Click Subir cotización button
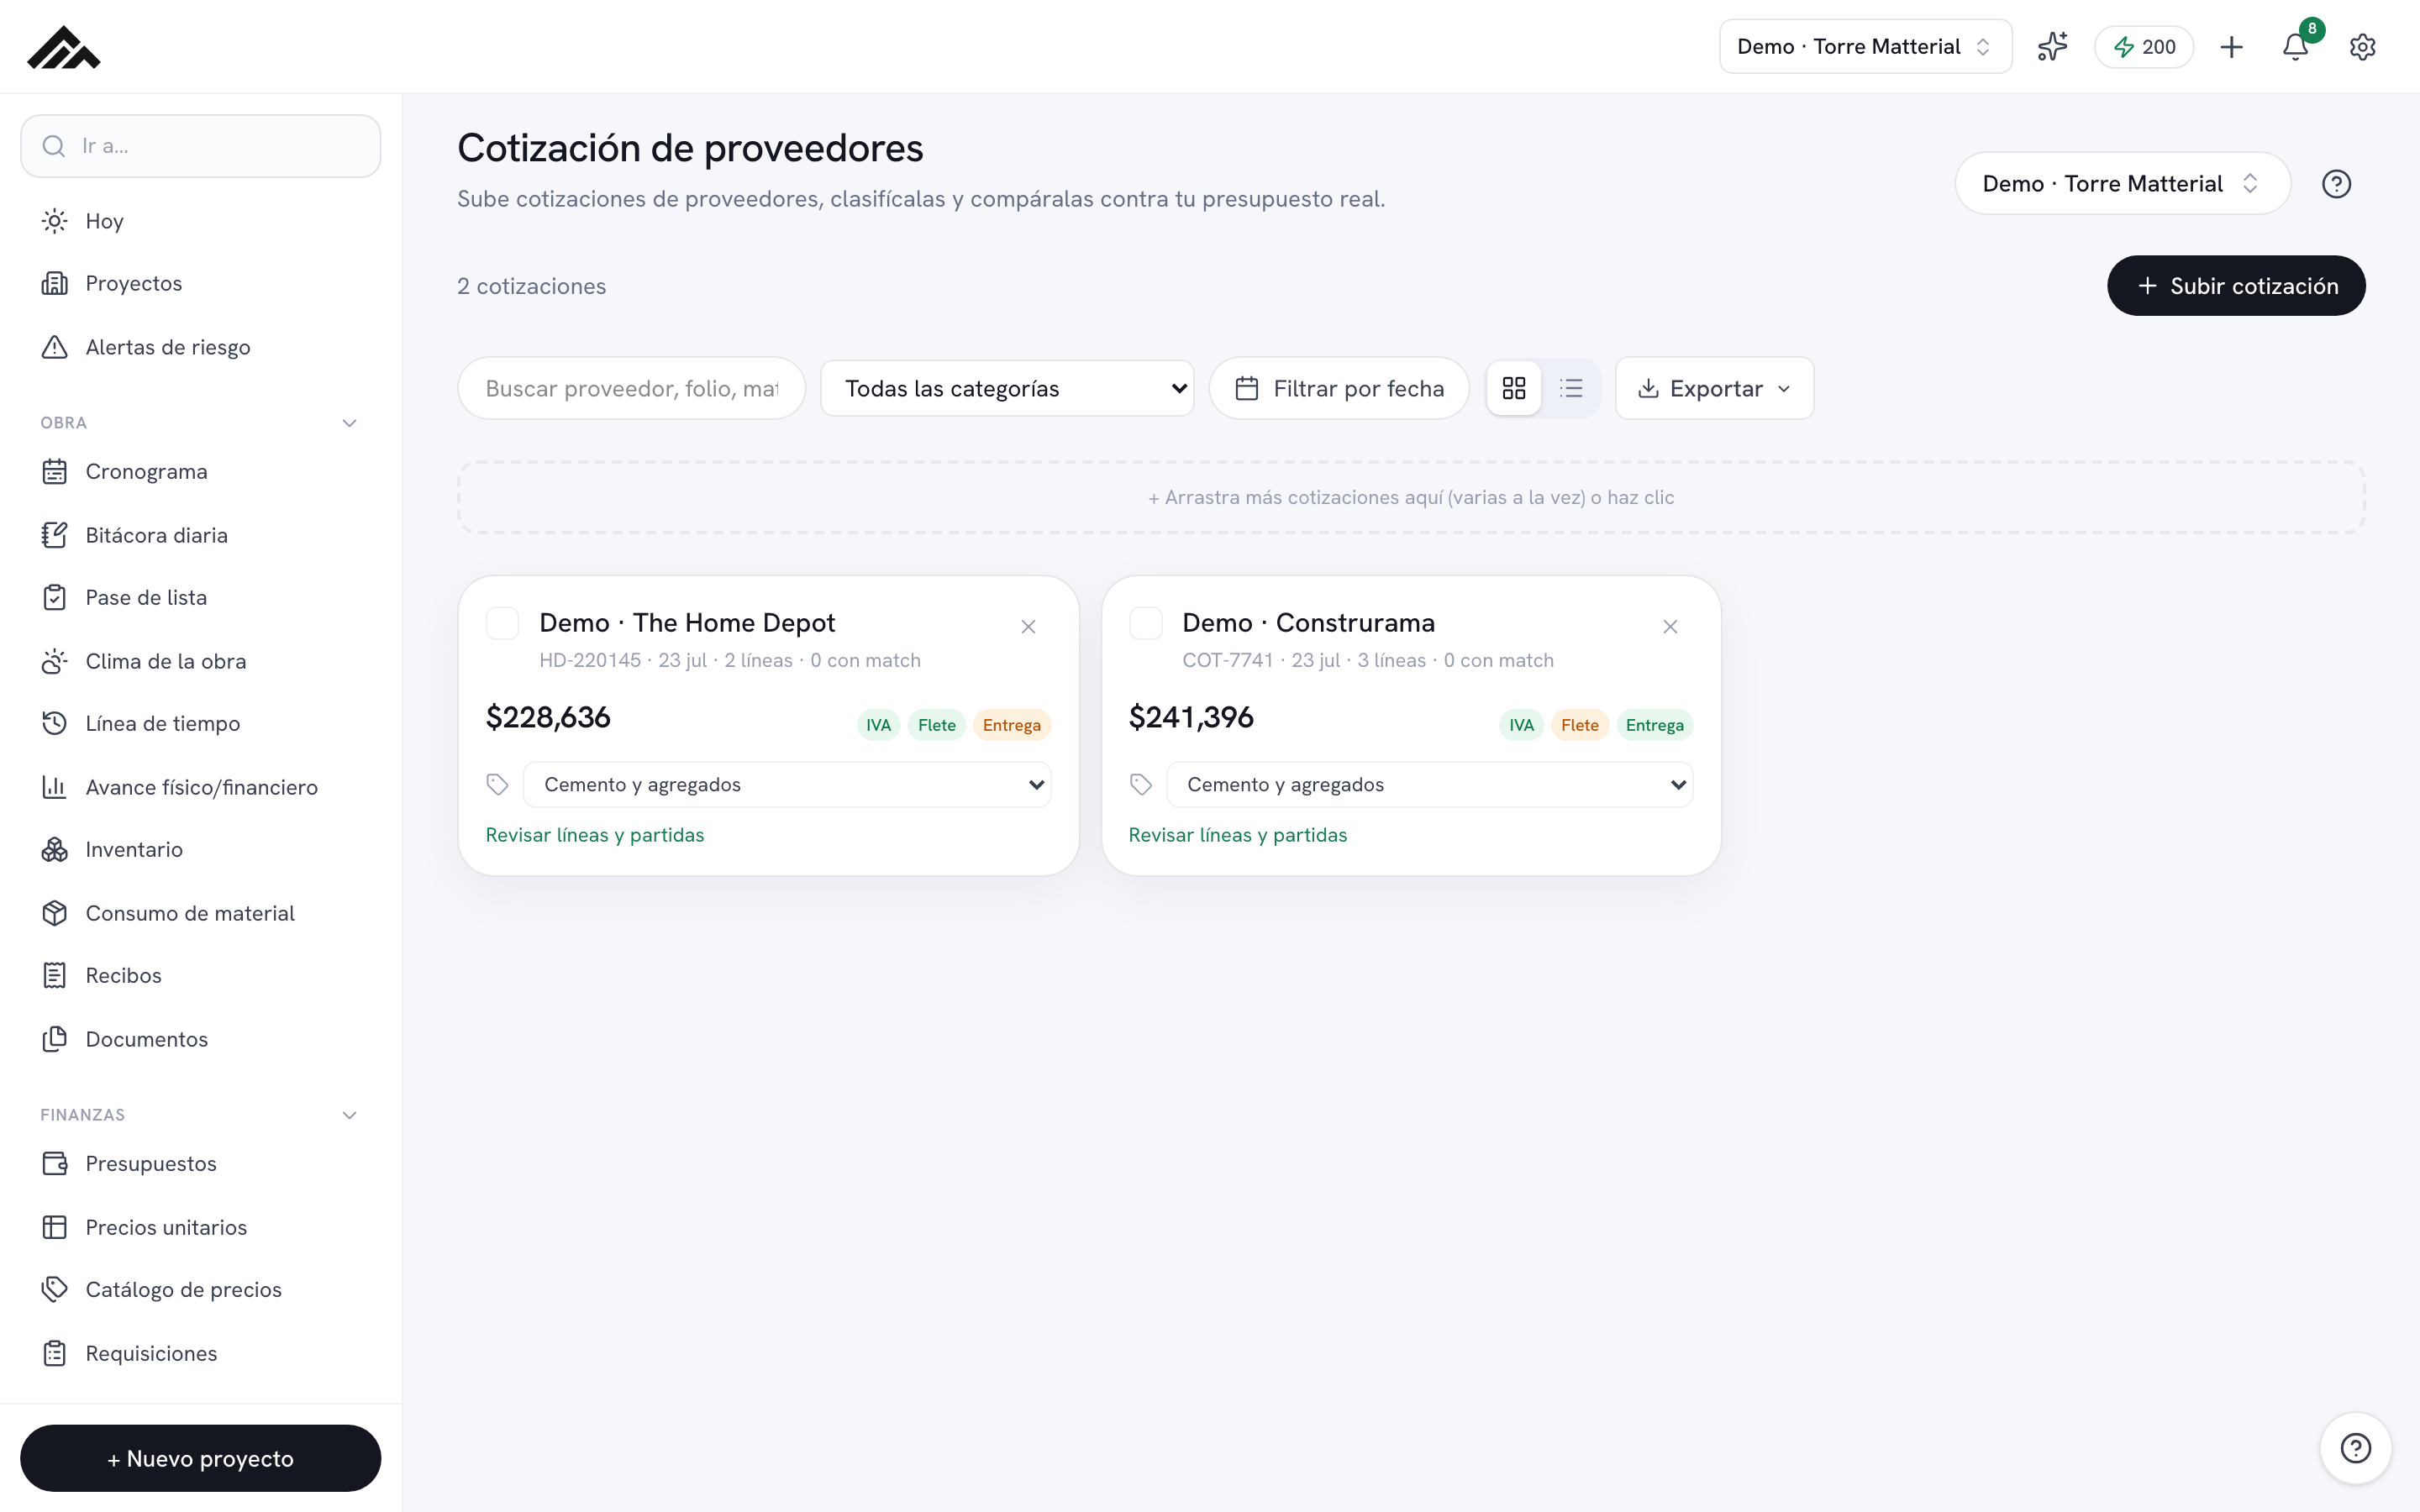The image size is (2420, 1512). point(2236,286)
